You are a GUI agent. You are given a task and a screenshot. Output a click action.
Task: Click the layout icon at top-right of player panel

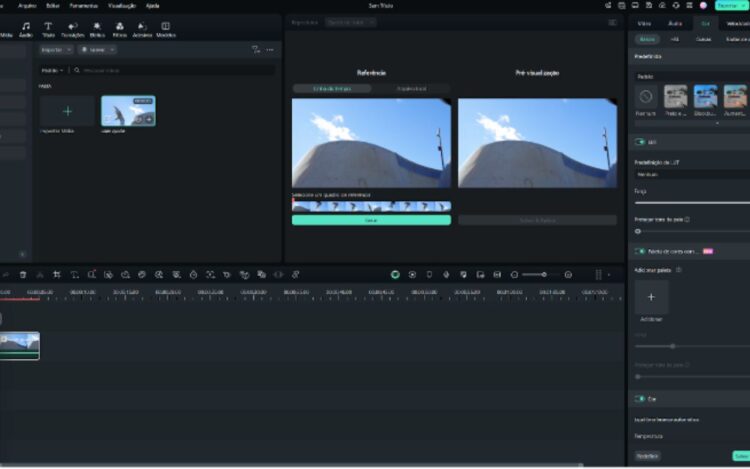click(x=612, y=22)
